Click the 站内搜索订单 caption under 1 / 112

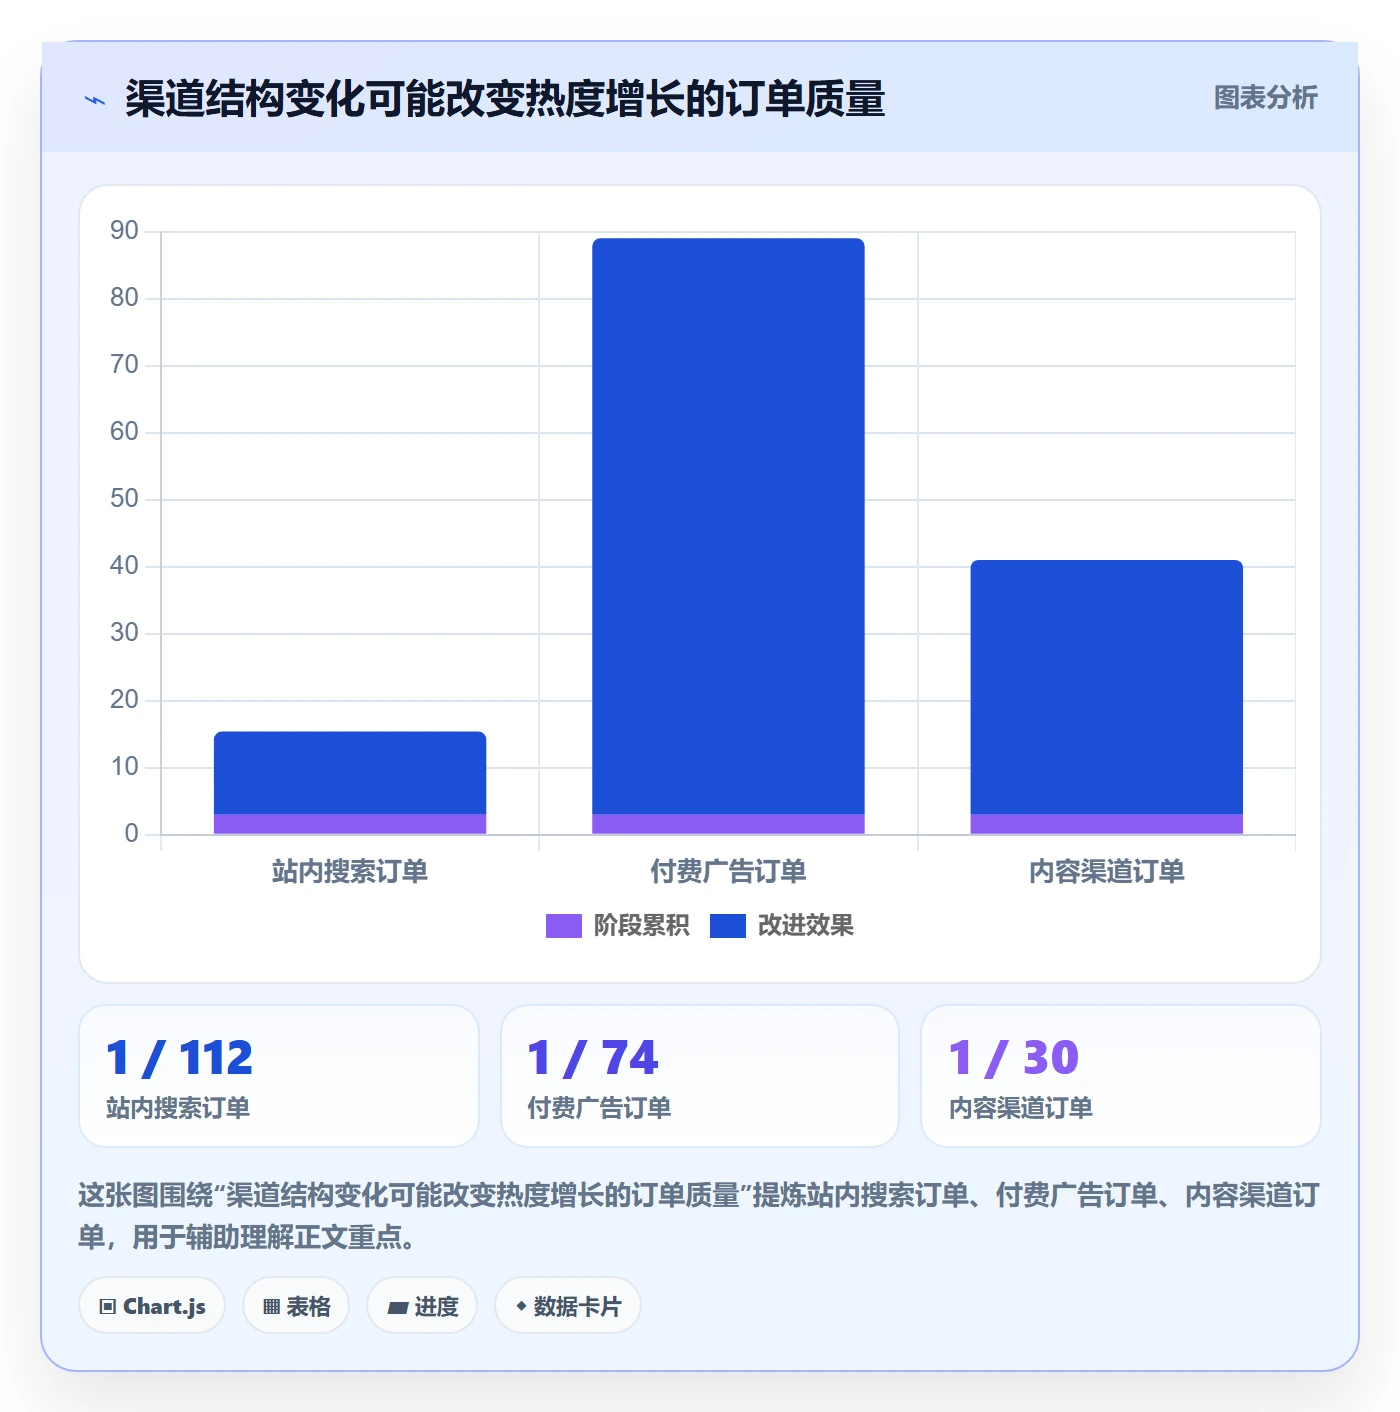(x=178, y=1108)
